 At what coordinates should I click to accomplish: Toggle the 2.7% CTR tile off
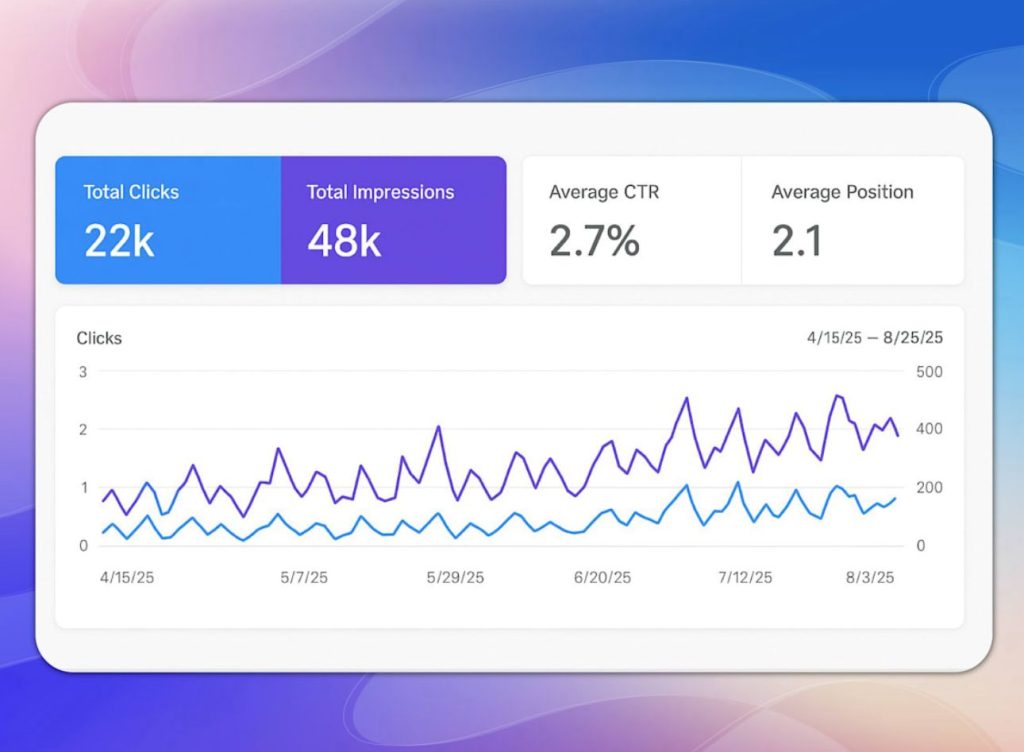coord(592,240)
